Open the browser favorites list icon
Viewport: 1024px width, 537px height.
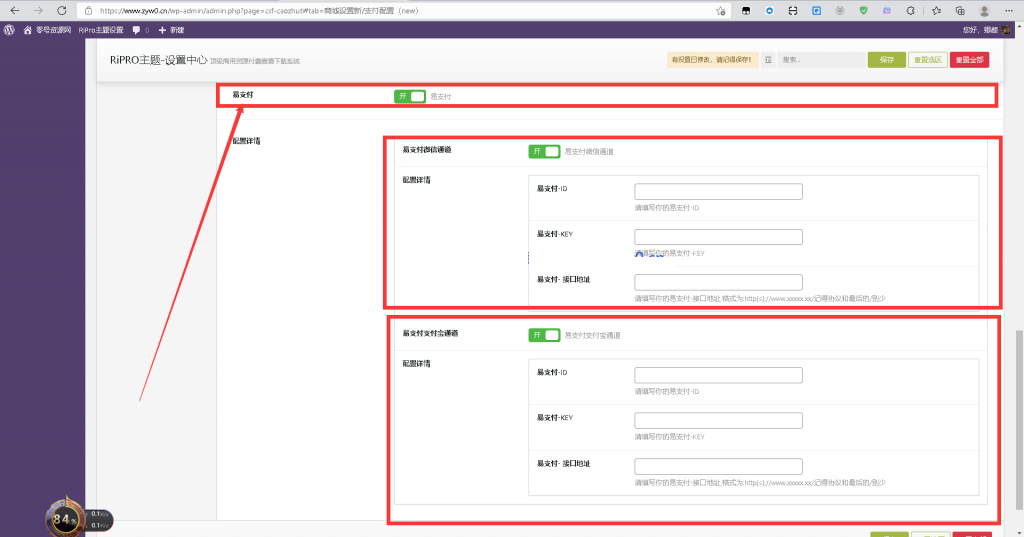[x=936, y=10]
